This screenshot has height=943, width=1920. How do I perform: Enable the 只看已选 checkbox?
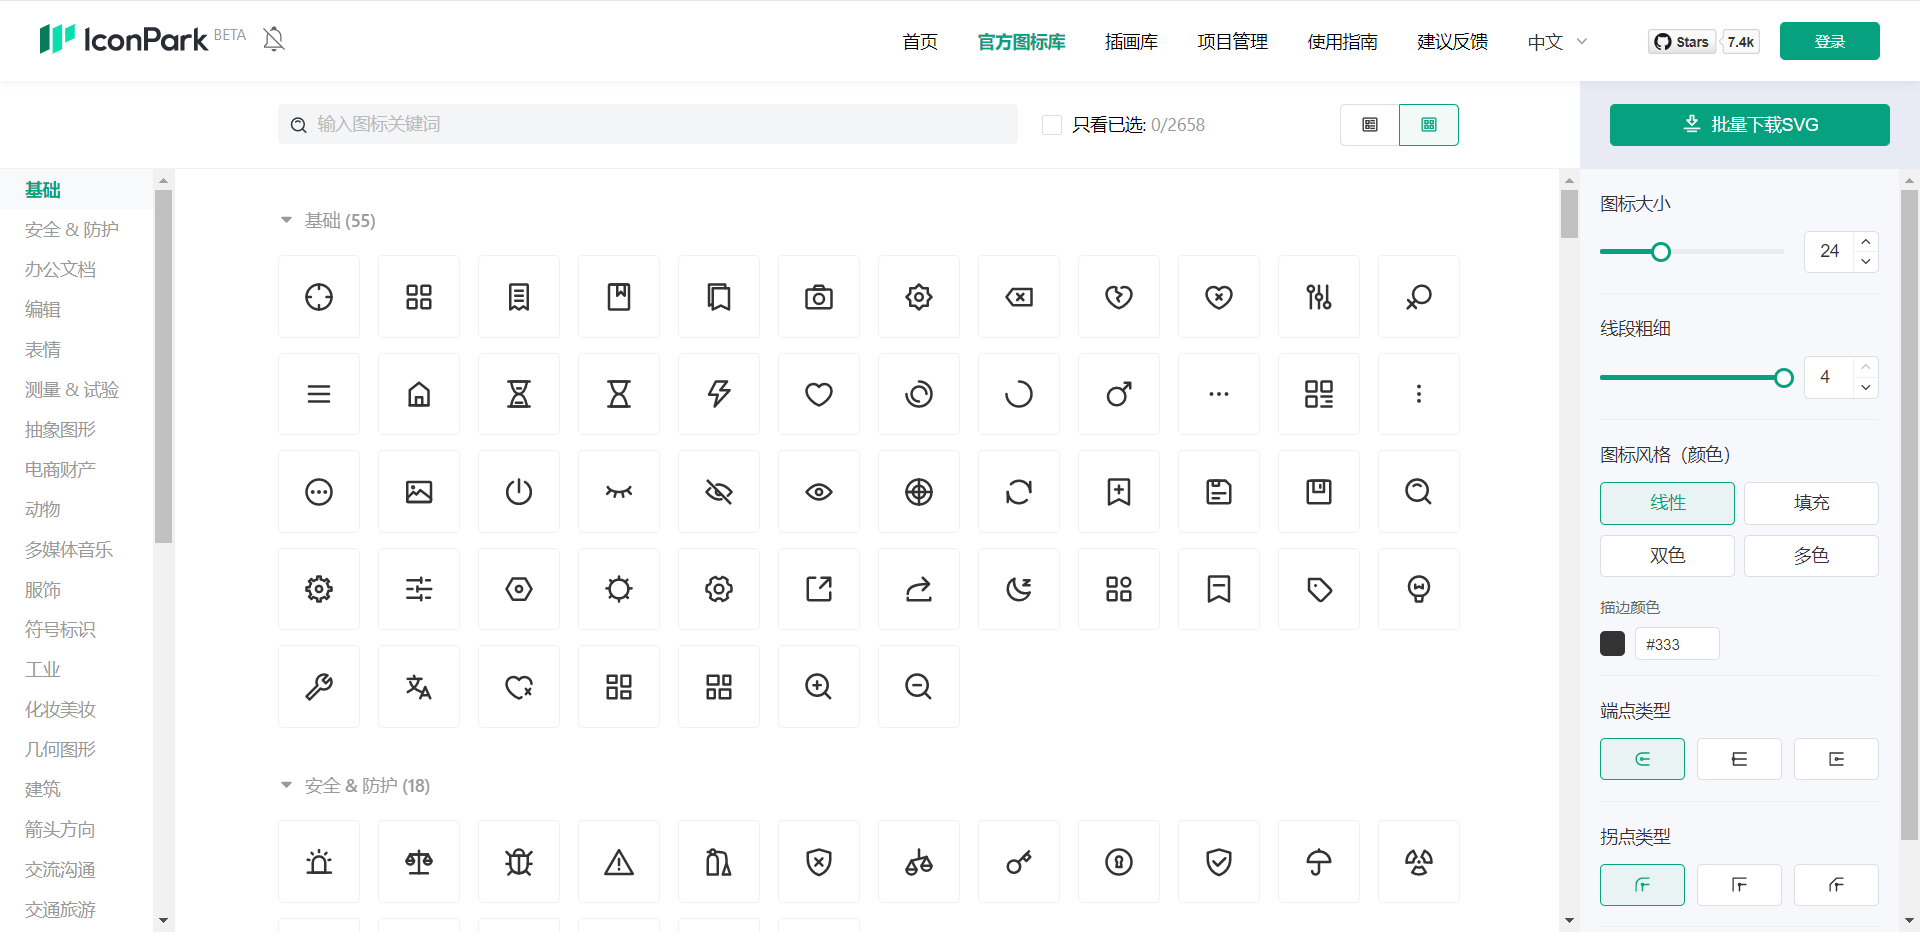(1052, 125)
